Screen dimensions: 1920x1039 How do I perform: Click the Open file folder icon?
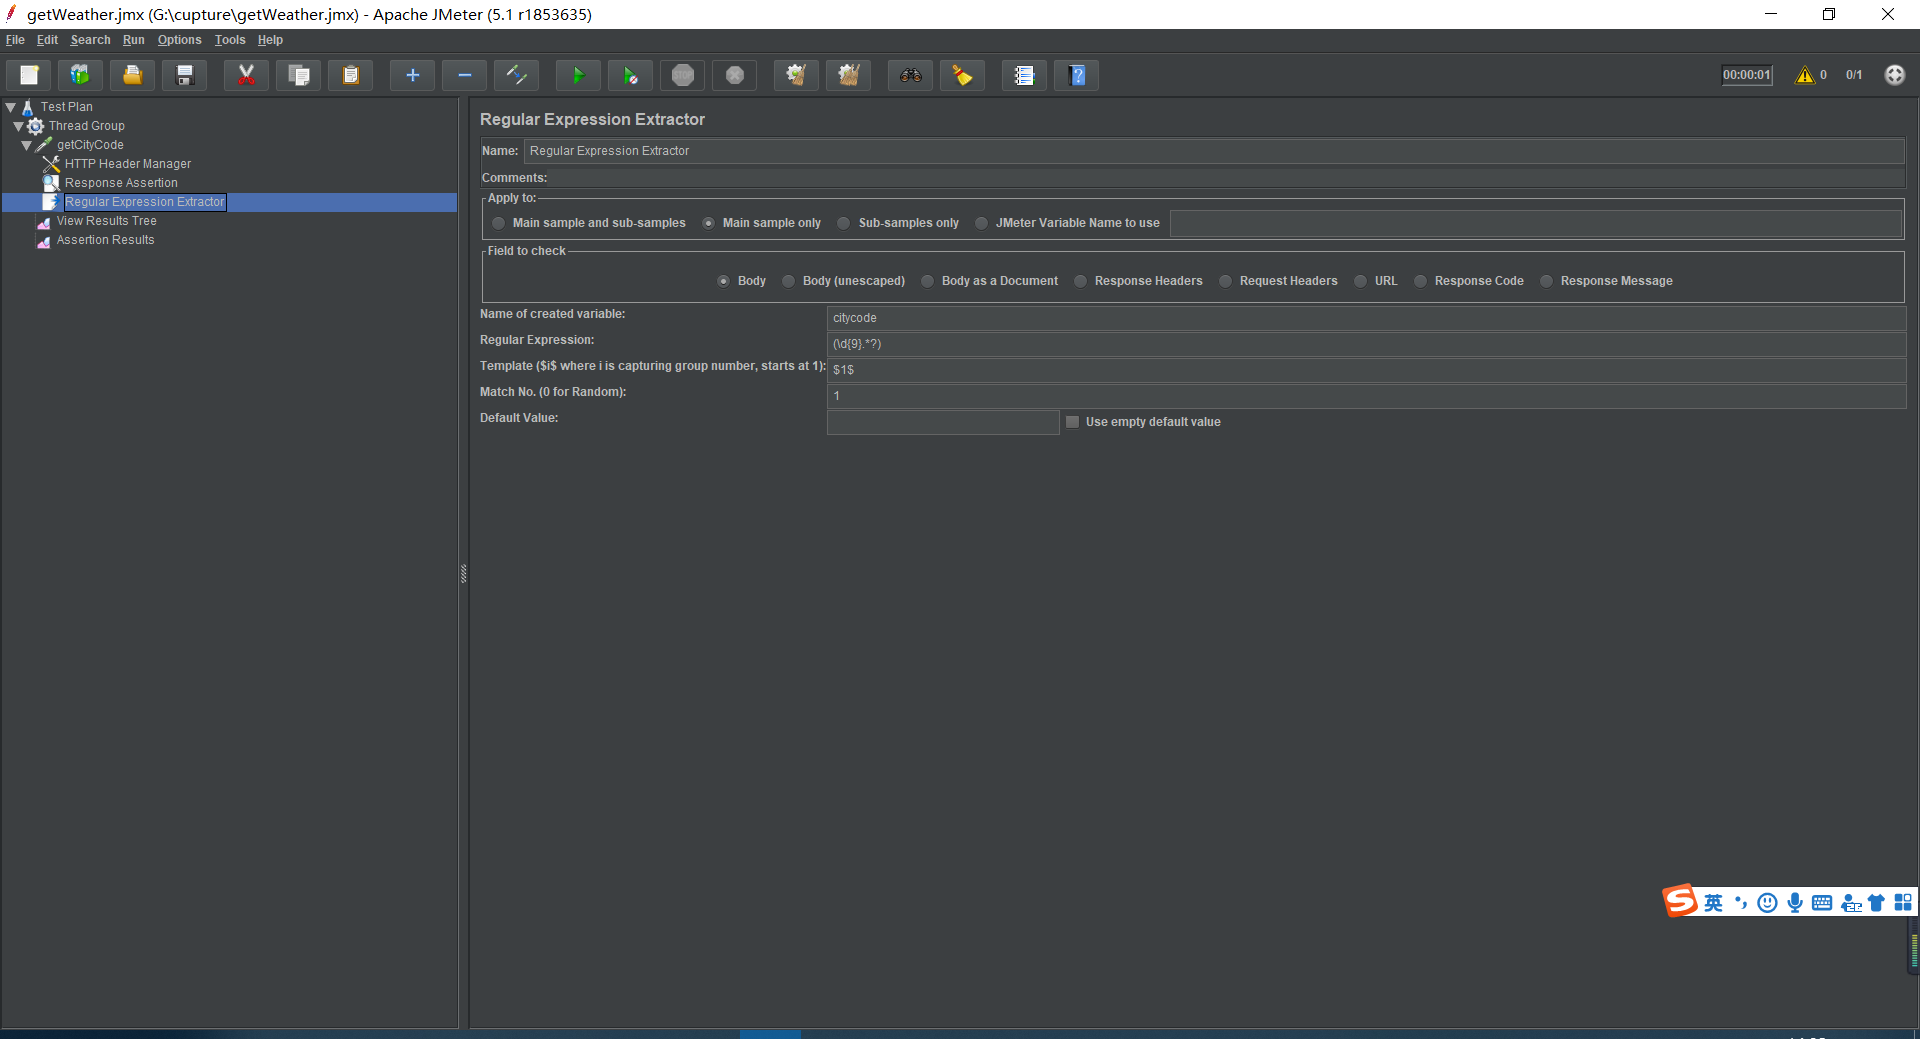(132, 75)
